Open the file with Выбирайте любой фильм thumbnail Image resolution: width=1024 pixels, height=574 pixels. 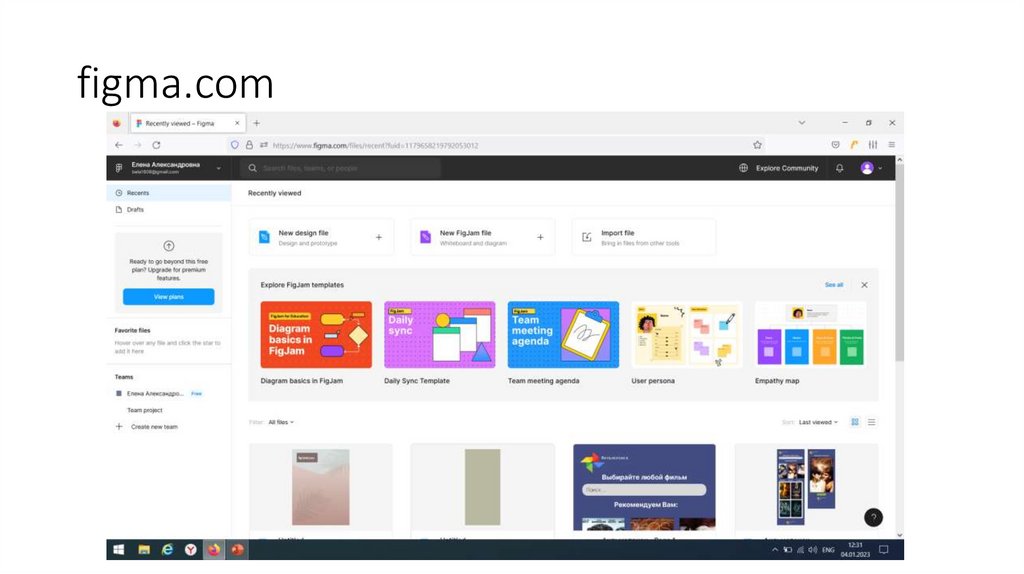pyautogui.click(x=644, y=487)
